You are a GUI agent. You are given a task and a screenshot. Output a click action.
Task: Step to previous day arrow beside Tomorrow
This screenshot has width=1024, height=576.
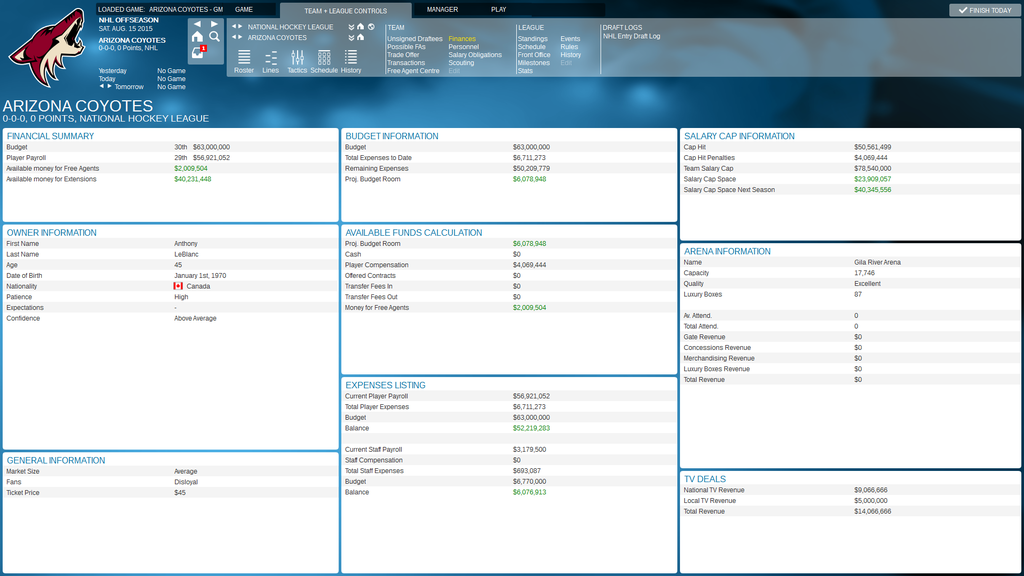[x=101, y=86]
